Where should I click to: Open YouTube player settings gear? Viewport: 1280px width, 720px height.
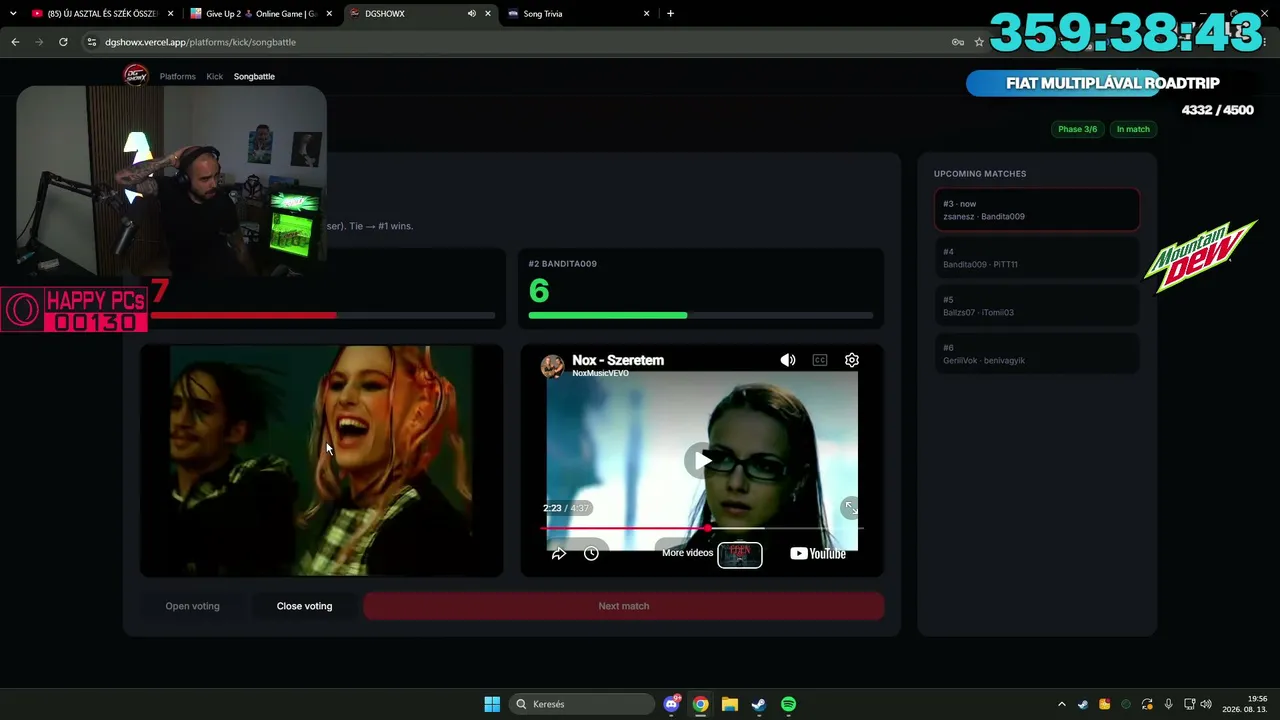(852, 360)
